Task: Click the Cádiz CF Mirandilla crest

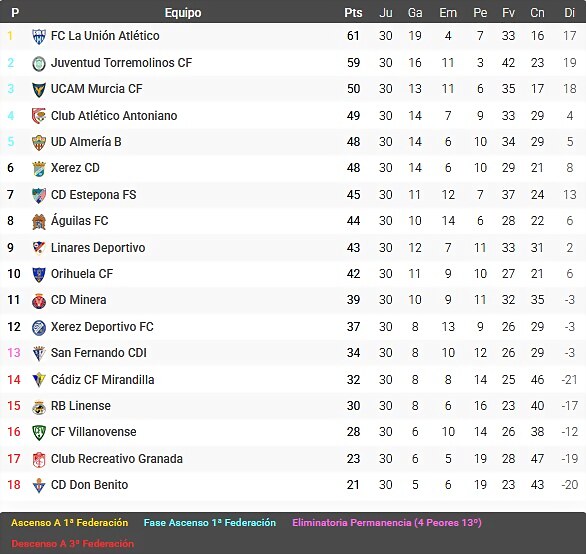Action: tap(39, 380)
